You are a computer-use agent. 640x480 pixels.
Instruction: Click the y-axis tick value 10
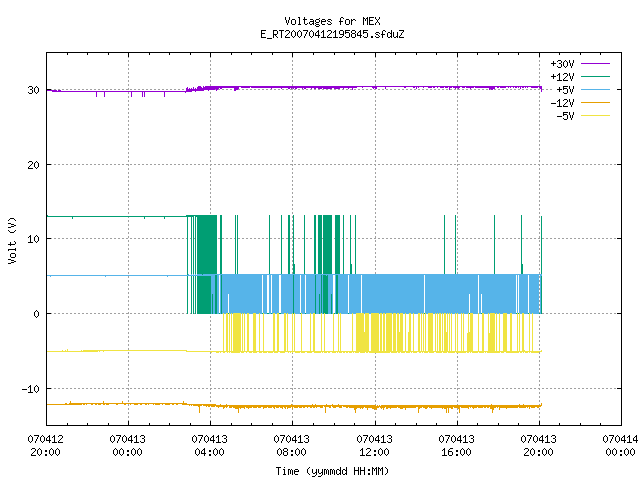click(33, 239)
